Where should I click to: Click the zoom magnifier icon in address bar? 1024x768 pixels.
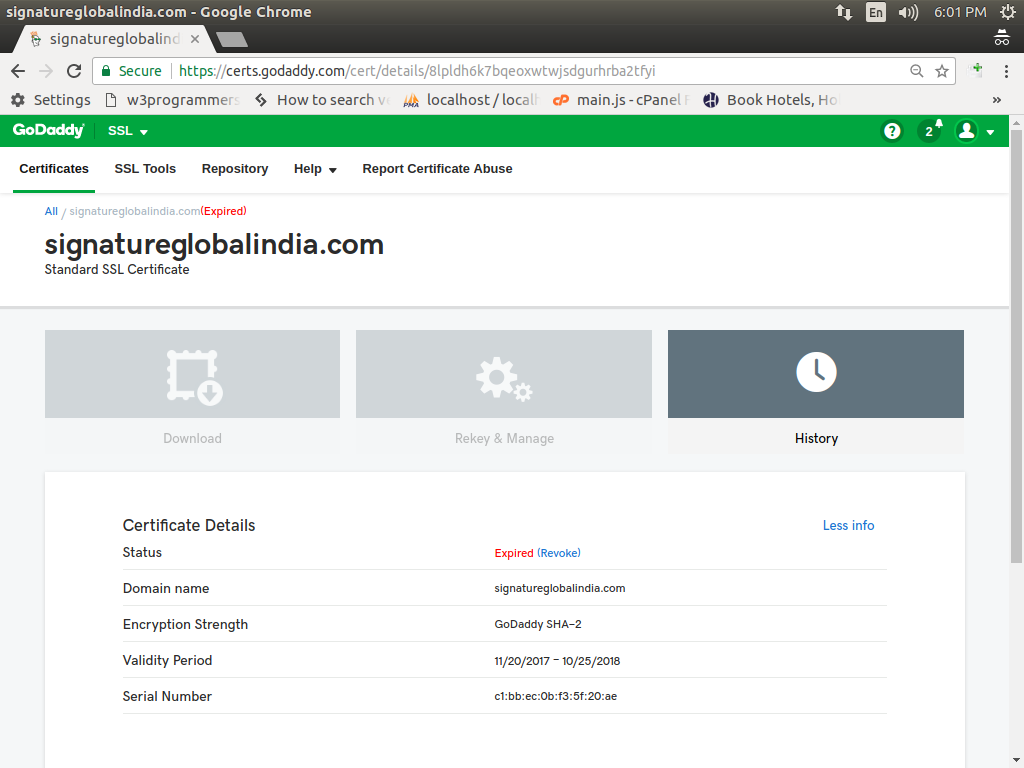pos(916,71)
